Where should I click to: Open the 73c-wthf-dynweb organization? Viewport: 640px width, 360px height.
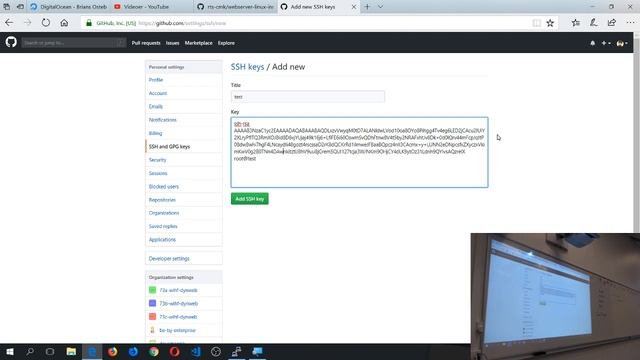[178, 317]
